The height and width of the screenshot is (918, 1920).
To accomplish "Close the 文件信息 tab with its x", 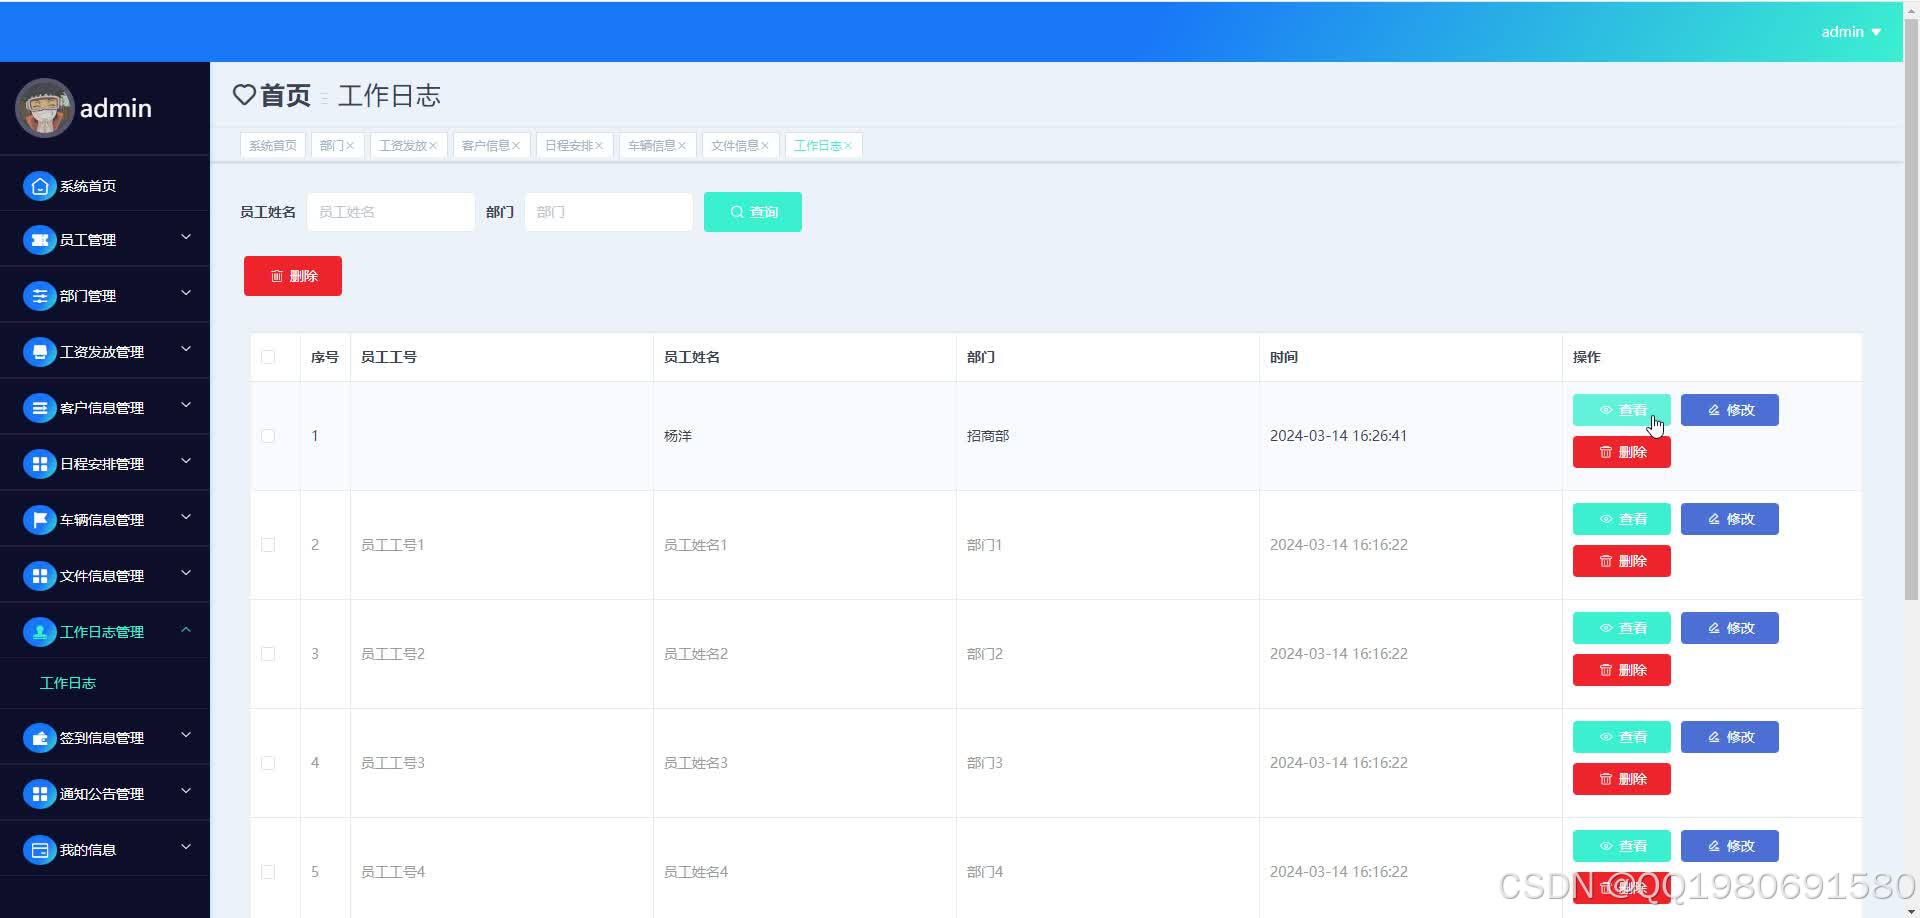I will coord(765,146).
